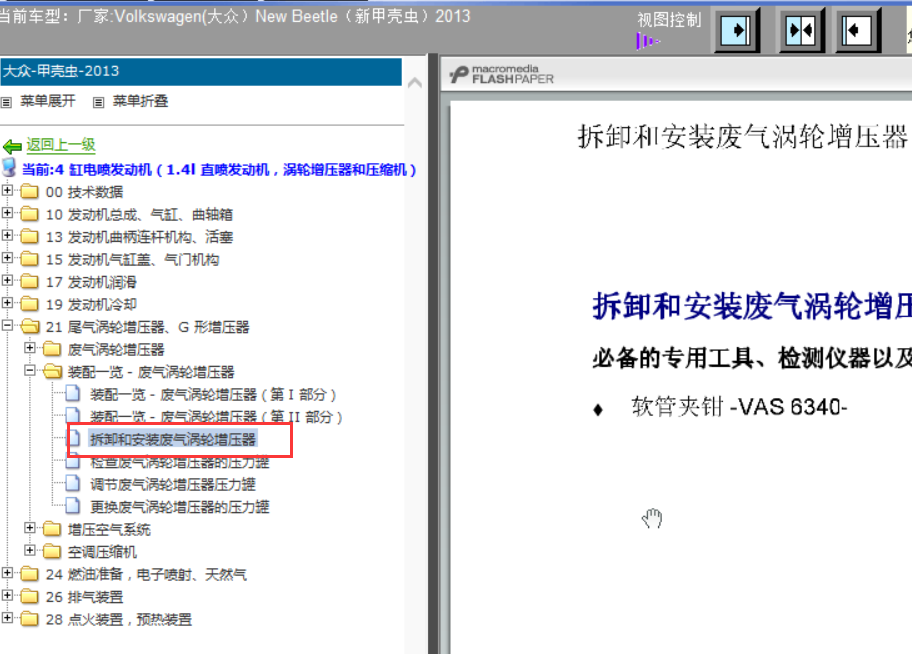The height and width of the screenshot is (654, 912).
Task: Click 大众-甲壳虫-2013 header bar
Action: click(x=201, y=72)
